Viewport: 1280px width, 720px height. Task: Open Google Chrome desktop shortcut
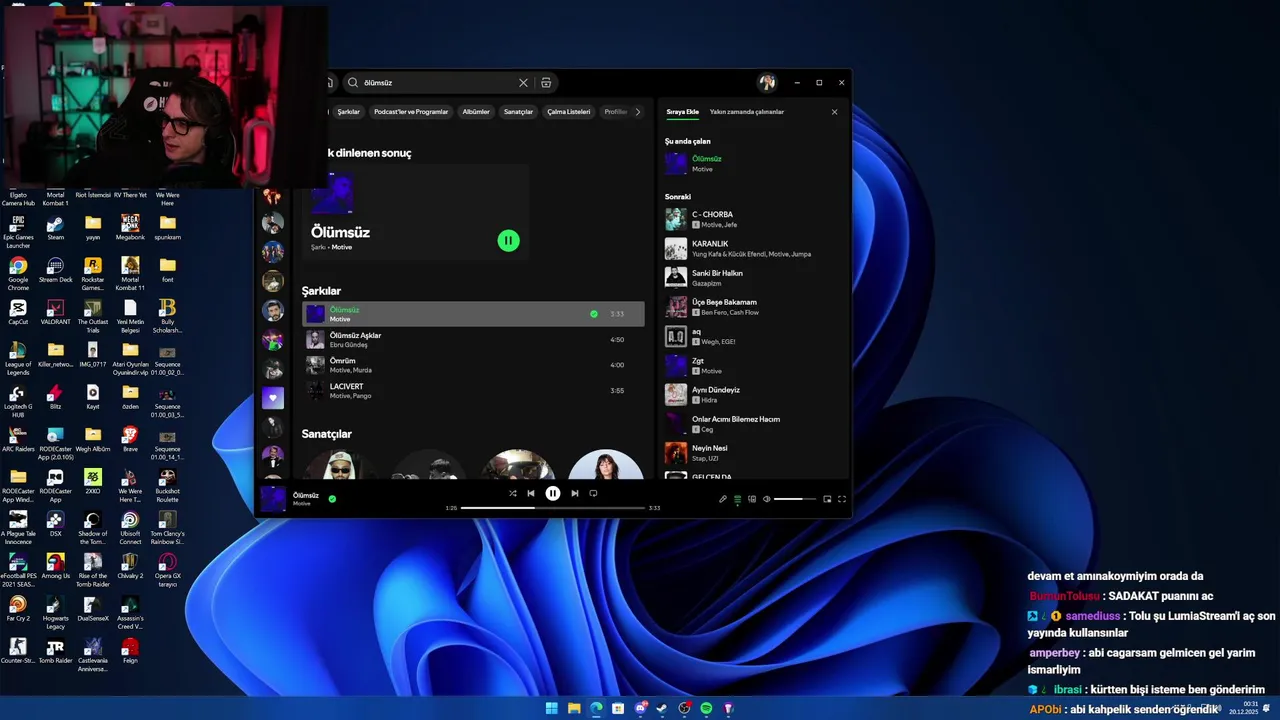coord(18,273)
